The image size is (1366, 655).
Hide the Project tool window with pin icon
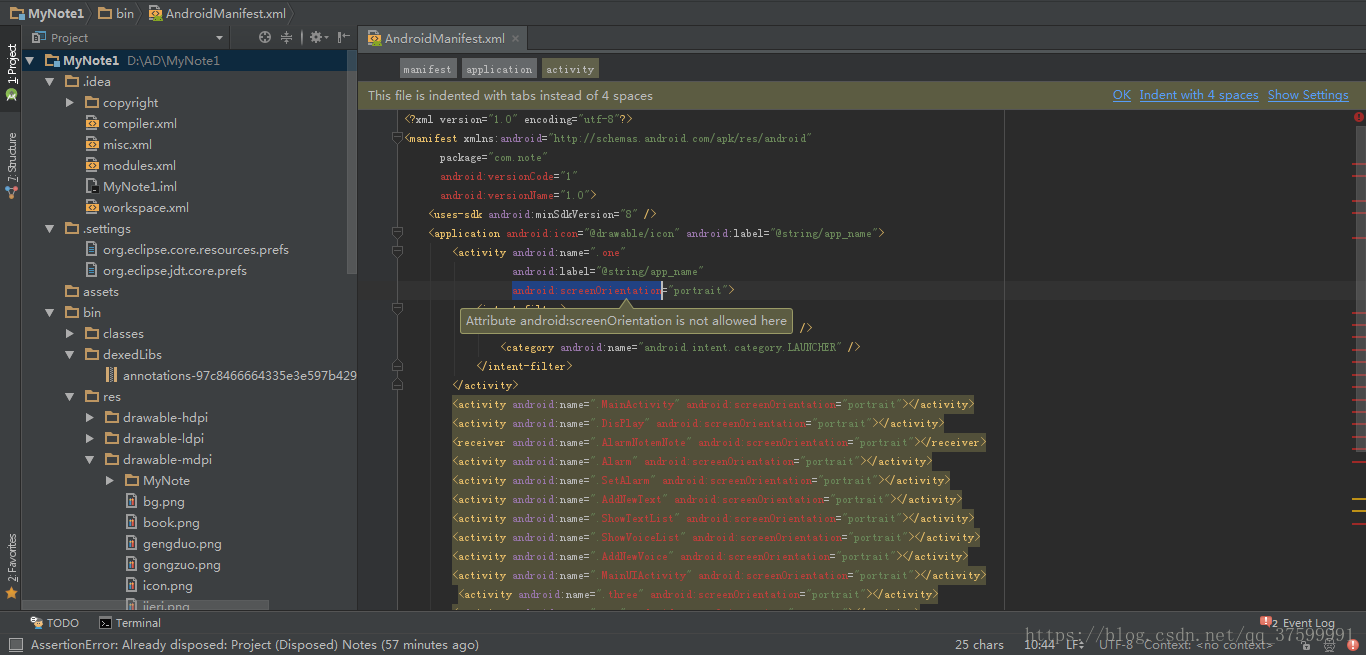coord(343,37)
